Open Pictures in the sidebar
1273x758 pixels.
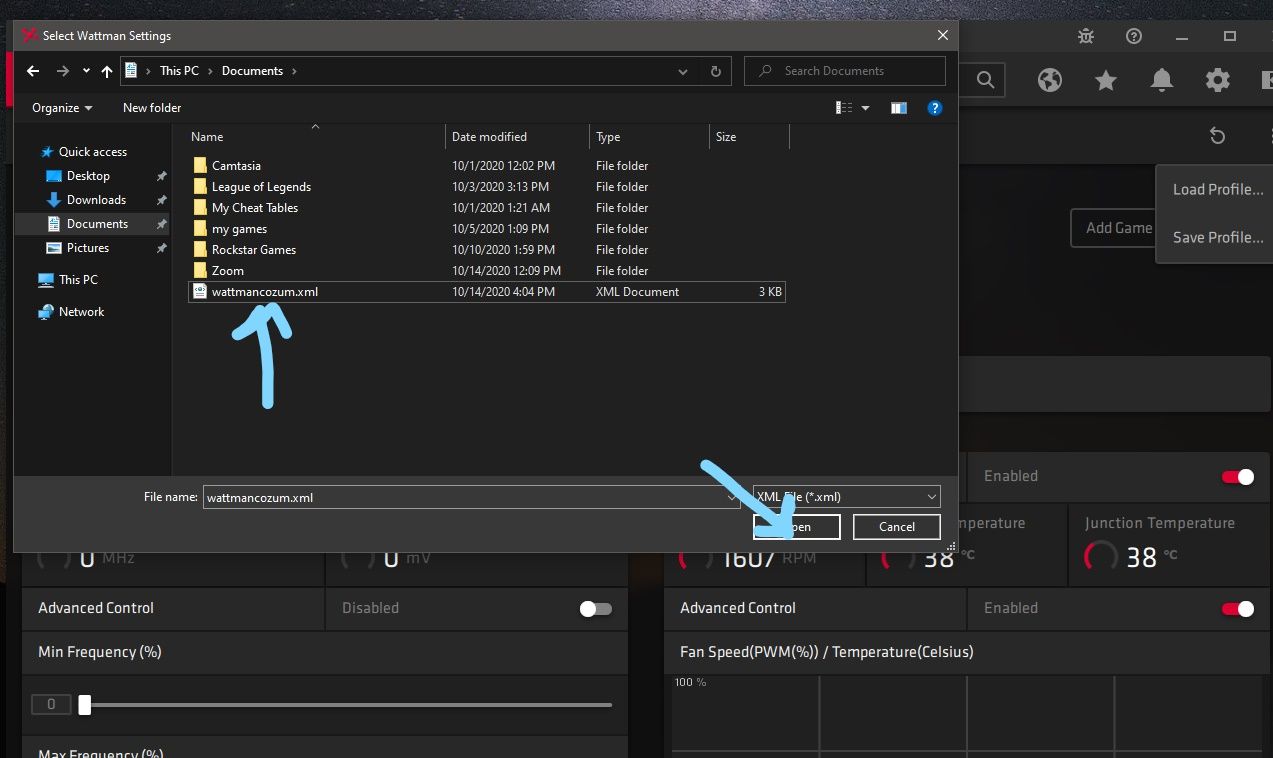point(87,248)
